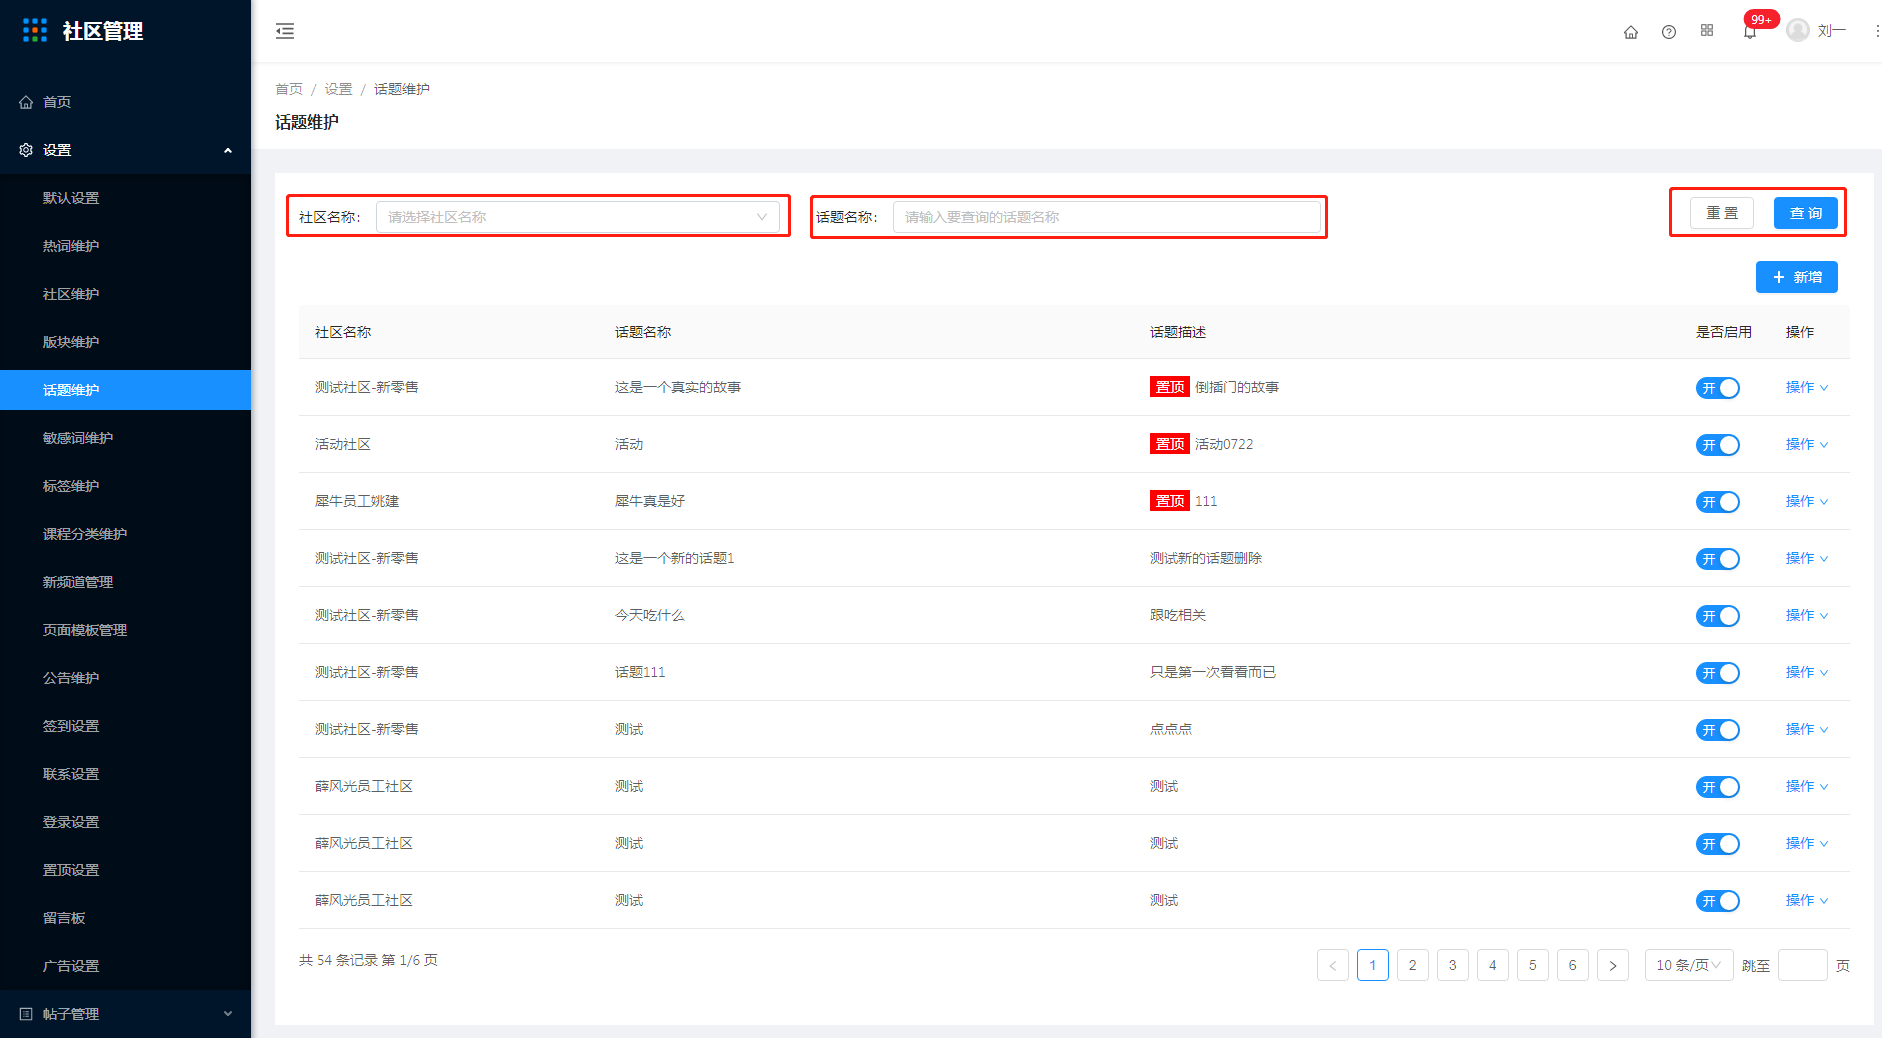Toggle 是否启用 switch for 活动社区 row
This screenshot has width=1882, height=1038.
pos(1718,445)
